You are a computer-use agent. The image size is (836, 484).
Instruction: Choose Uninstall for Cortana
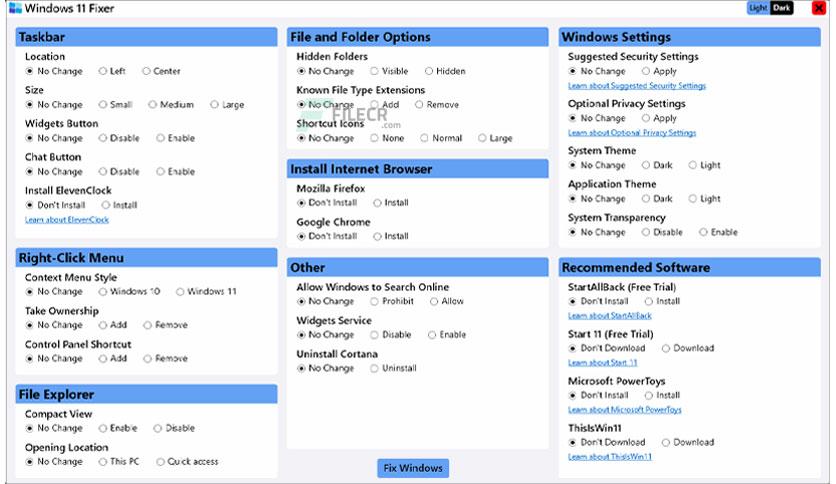coord(393,368)
